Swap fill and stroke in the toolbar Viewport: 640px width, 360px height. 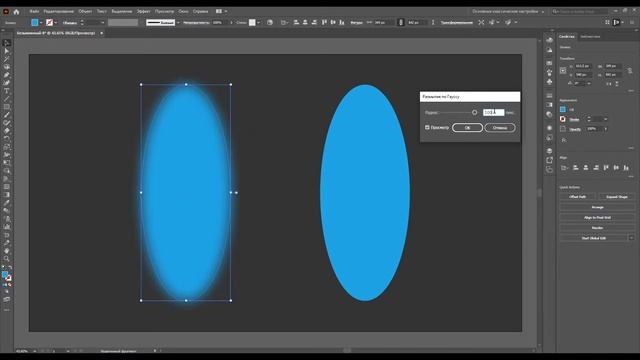point(10,267)
